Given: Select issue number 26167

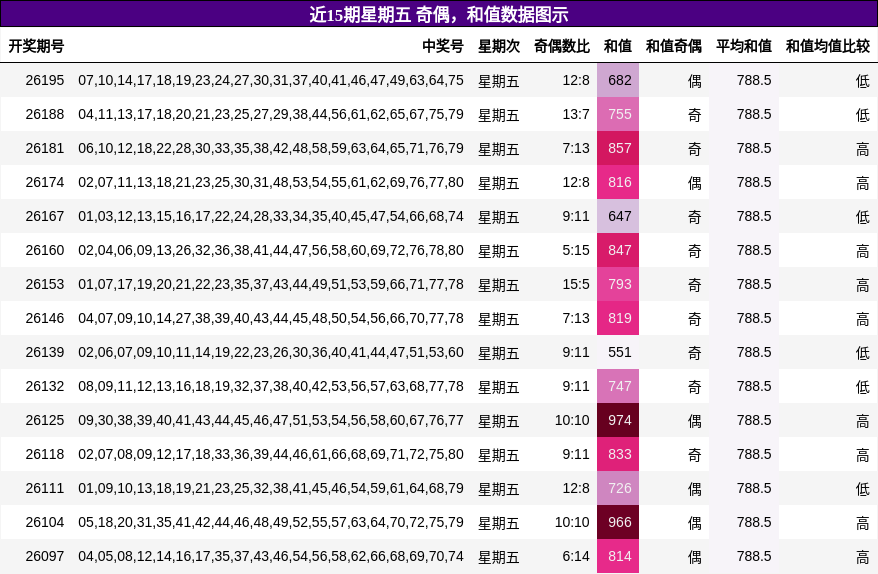Looking at the screenshot, I should [x=45, y=216].
